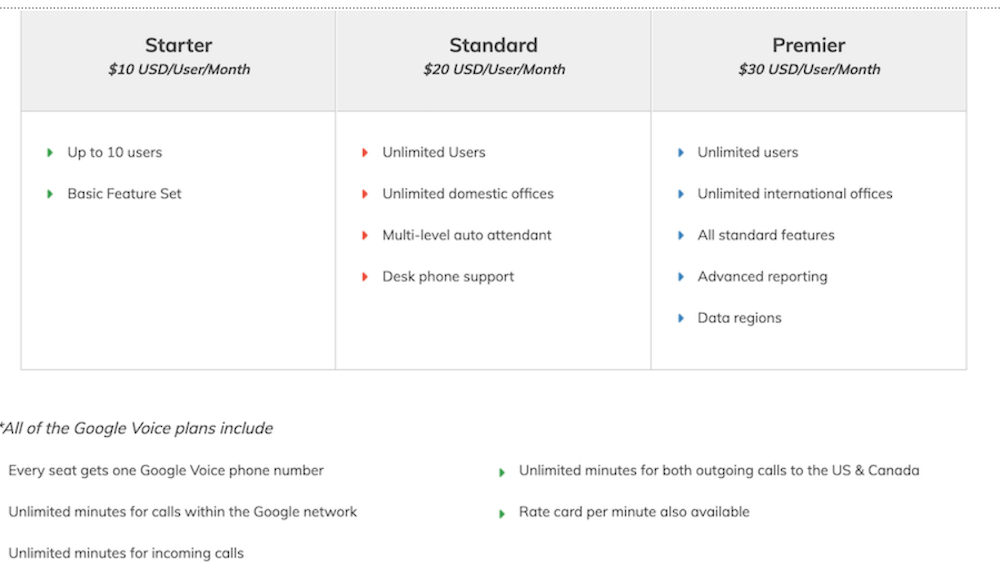
Task: Click the Every seat gets one phone number line
Action: click(166, 470)
